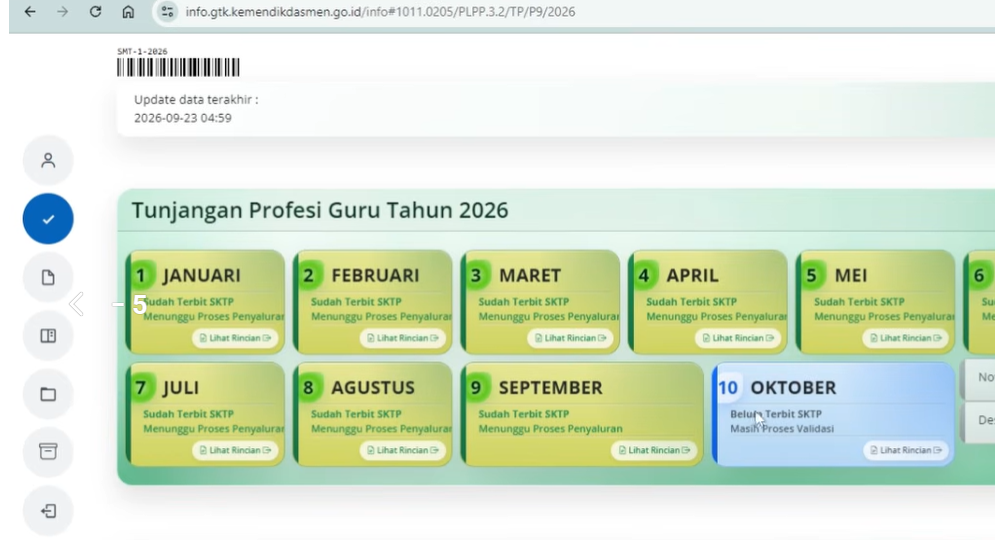Select the SEPTEMBER month heading

click(x=550, y=388)
